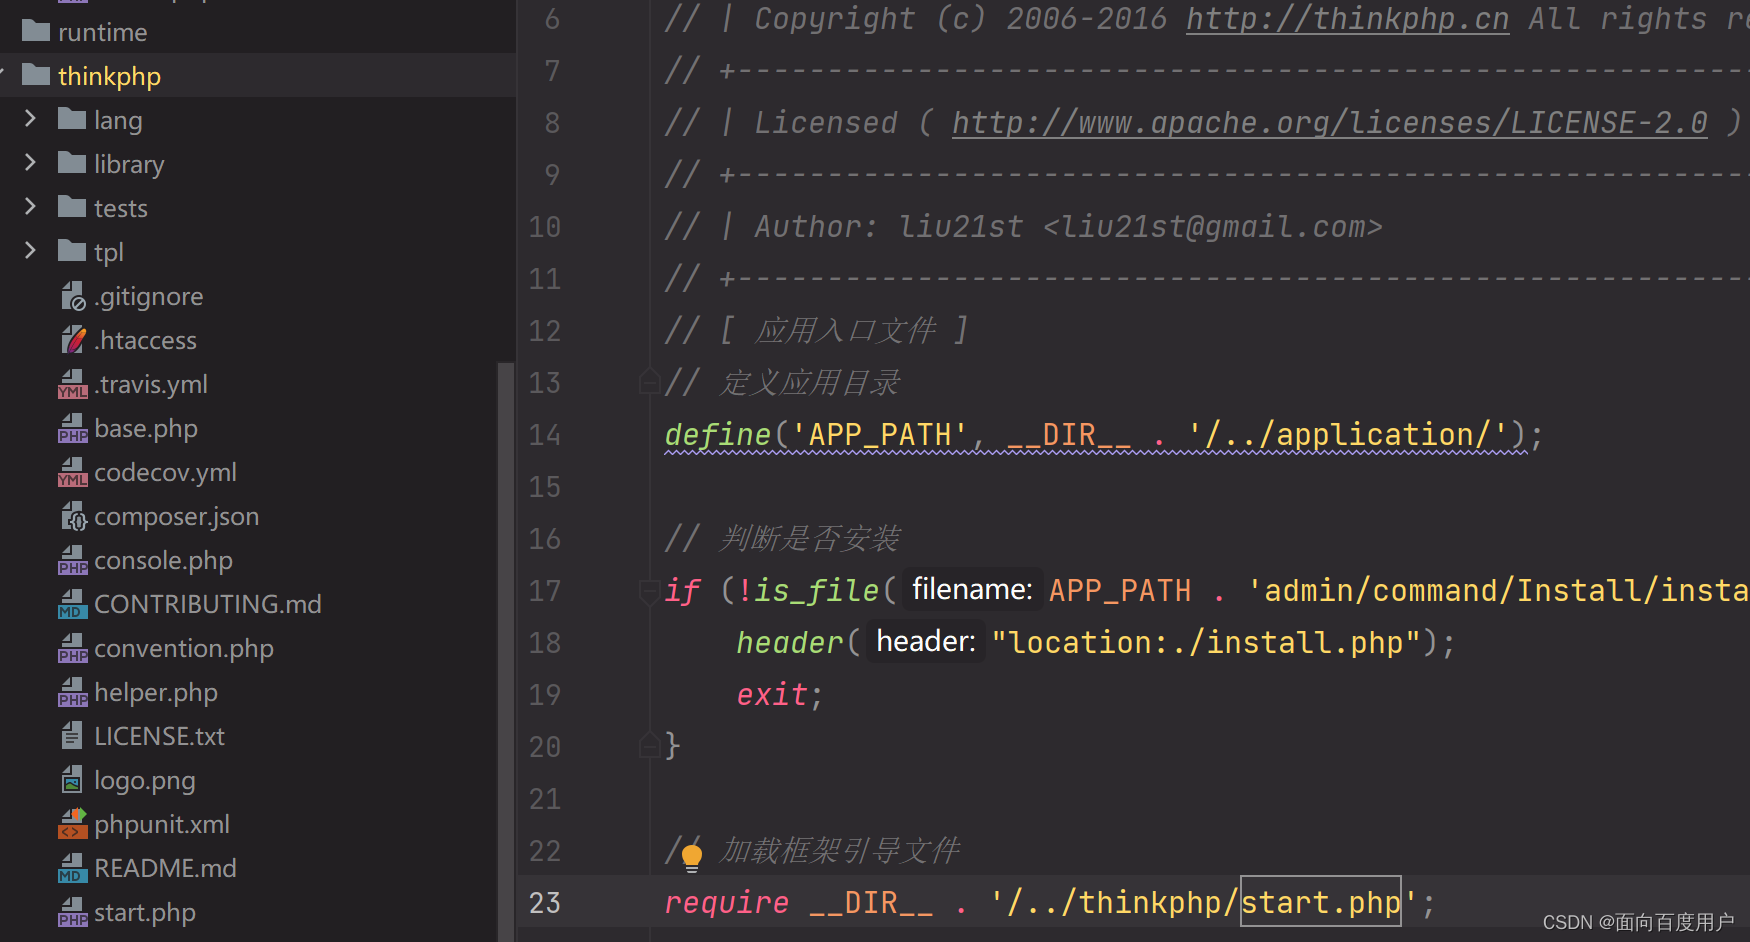Open README.md in the project tree
This screenshot has width=1750, height=942.
coord(165,868)
